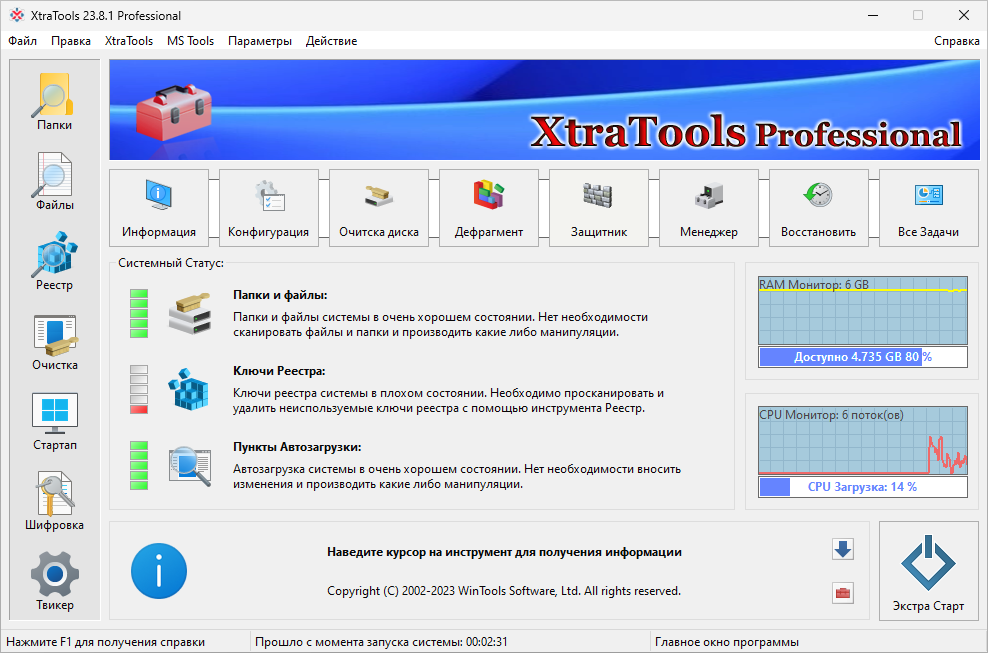Open the Менеджер tool
988x653 pixels.
[x=708, y=207]
